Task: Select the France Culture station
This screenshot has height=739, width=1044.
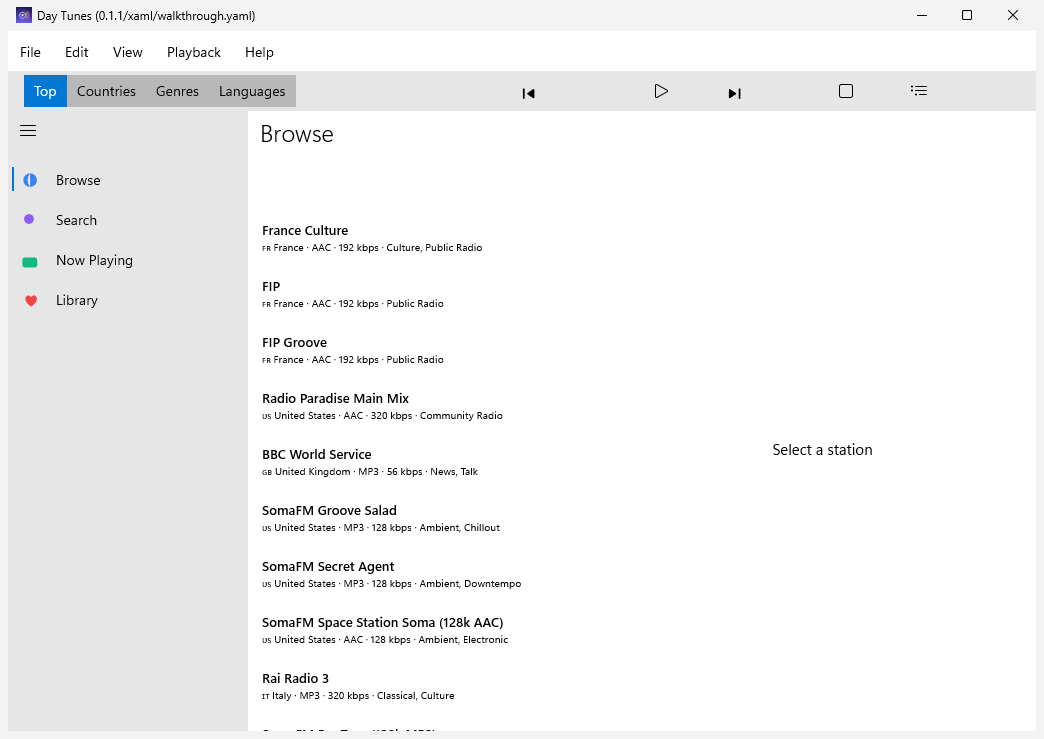Action: [305, 230]
